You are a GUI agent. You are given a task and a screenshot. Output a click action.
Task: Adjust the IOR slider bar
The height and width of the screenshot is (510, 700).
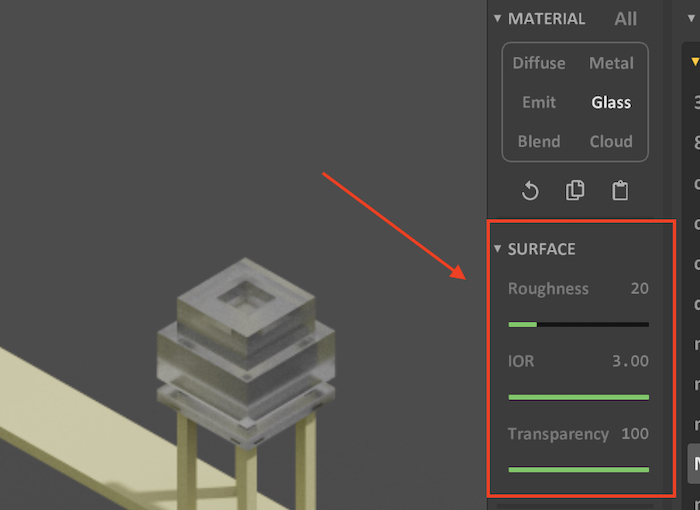point(579,397)
